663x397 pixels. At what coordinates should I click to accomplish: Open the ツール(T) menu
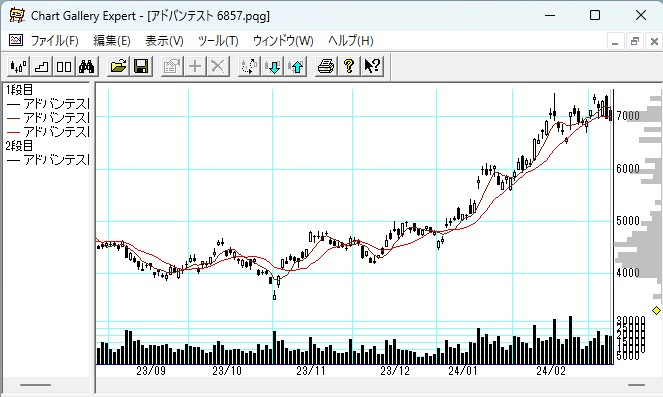[x=218, y=41]
